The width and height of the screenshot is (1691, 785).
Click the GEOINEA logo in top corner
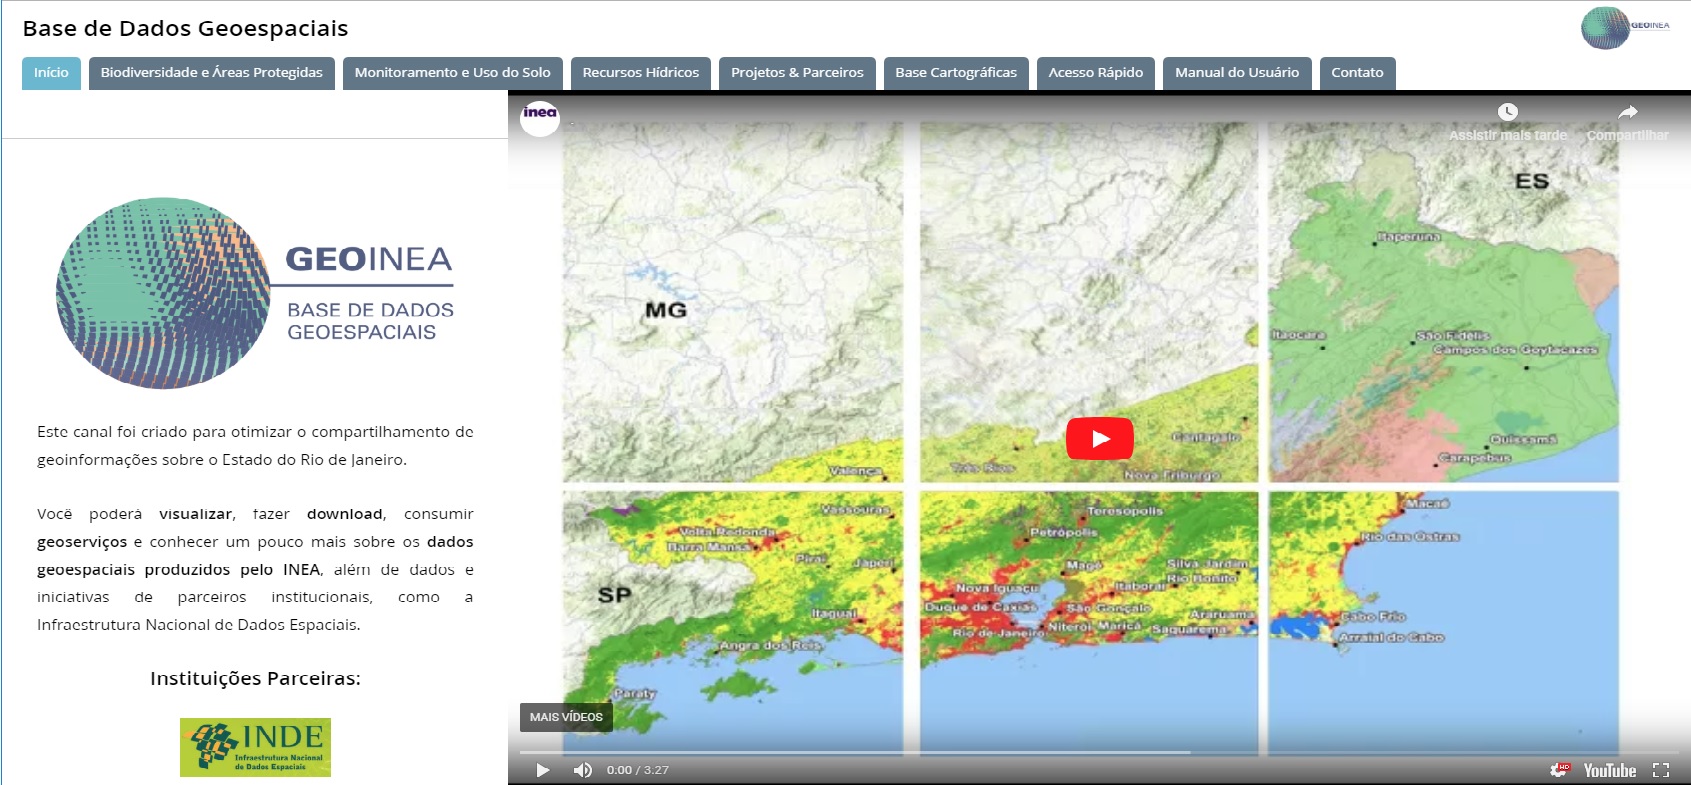tap(1625, 27)
